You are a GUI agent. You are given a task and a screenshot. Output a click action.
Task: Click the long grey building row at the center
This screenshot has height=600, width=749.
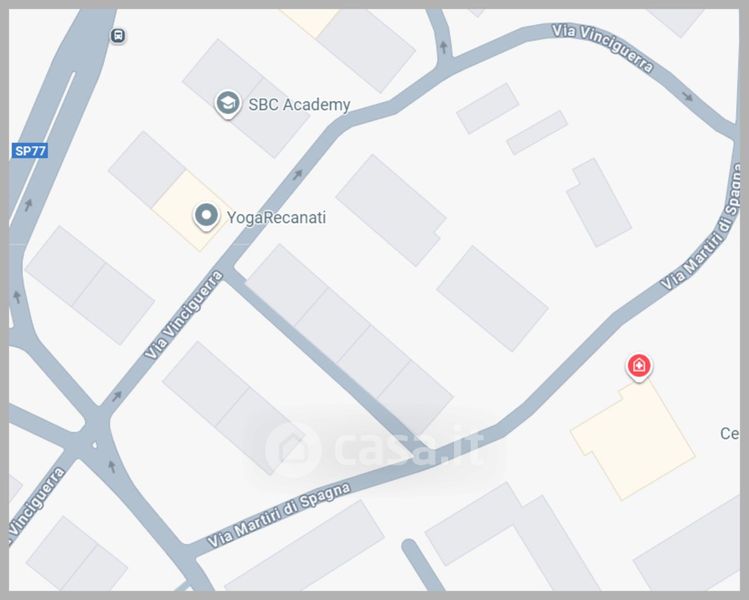(349, 339)
